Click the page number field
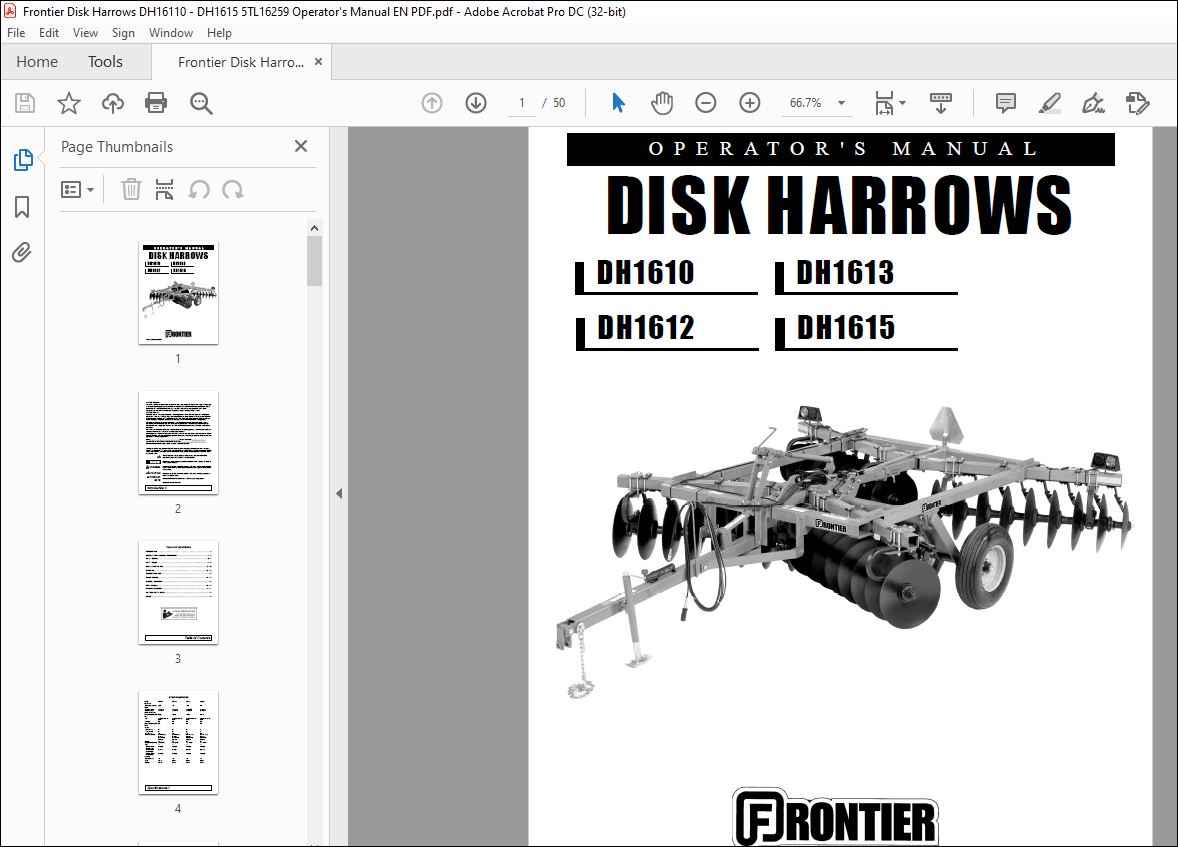 coord(521,103)
